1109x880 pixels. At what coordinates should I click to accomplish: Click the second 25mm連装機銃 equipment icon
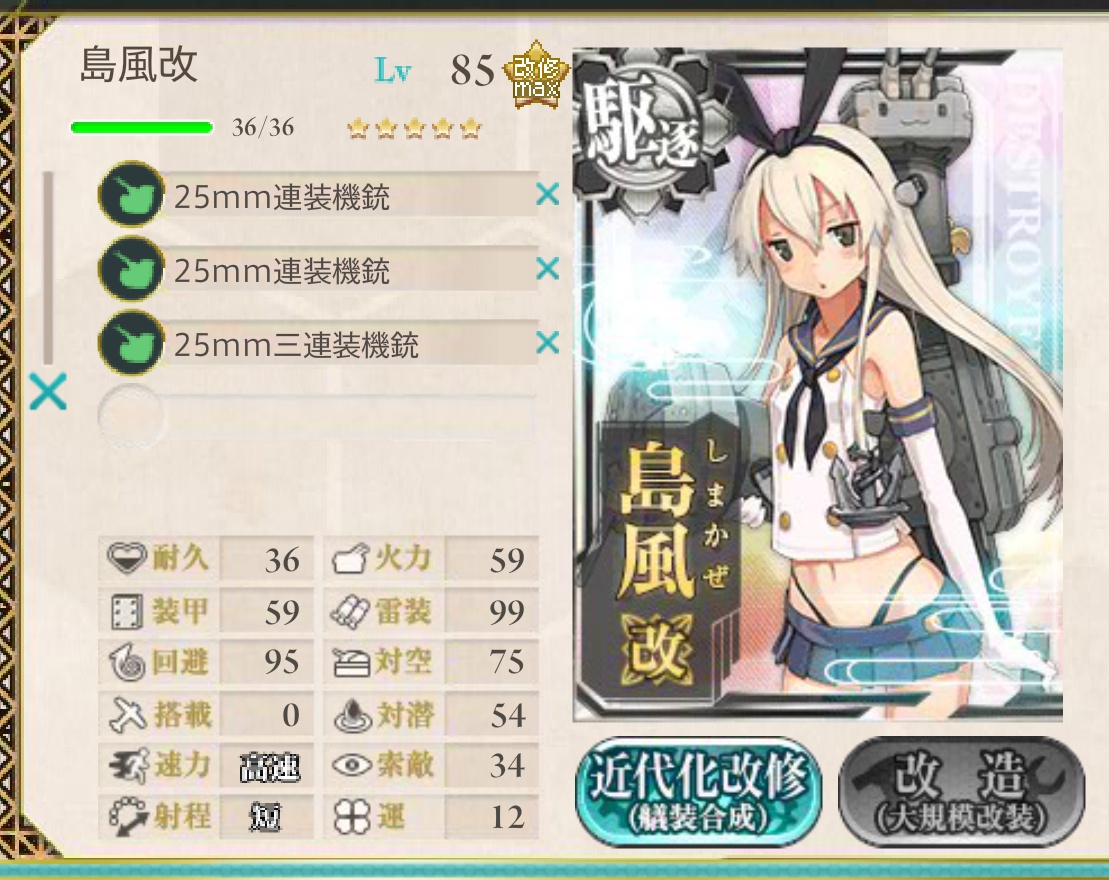(x=132, y=268)
